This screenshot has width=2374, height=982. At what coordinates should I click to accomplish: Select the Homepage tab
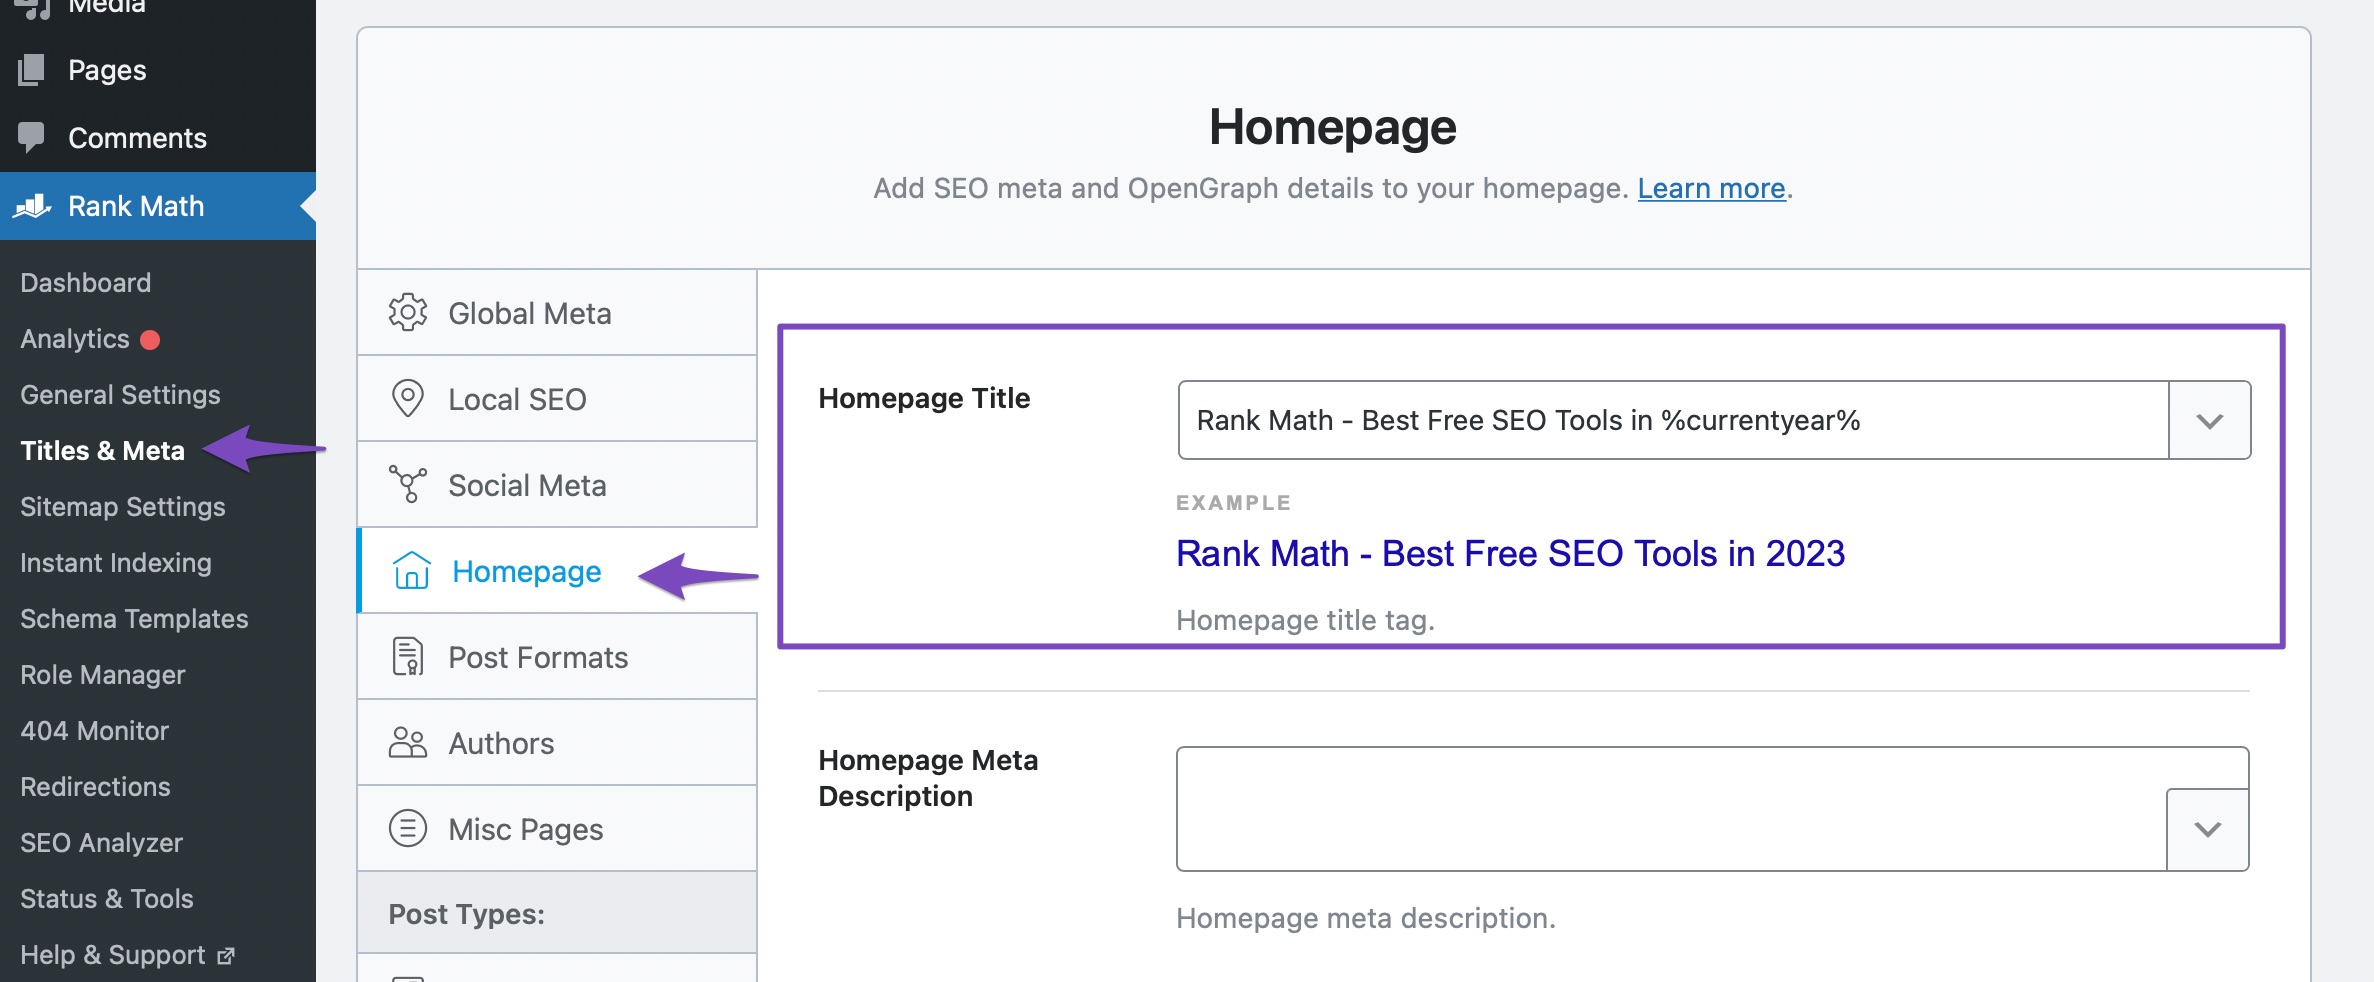coord(557,571)
